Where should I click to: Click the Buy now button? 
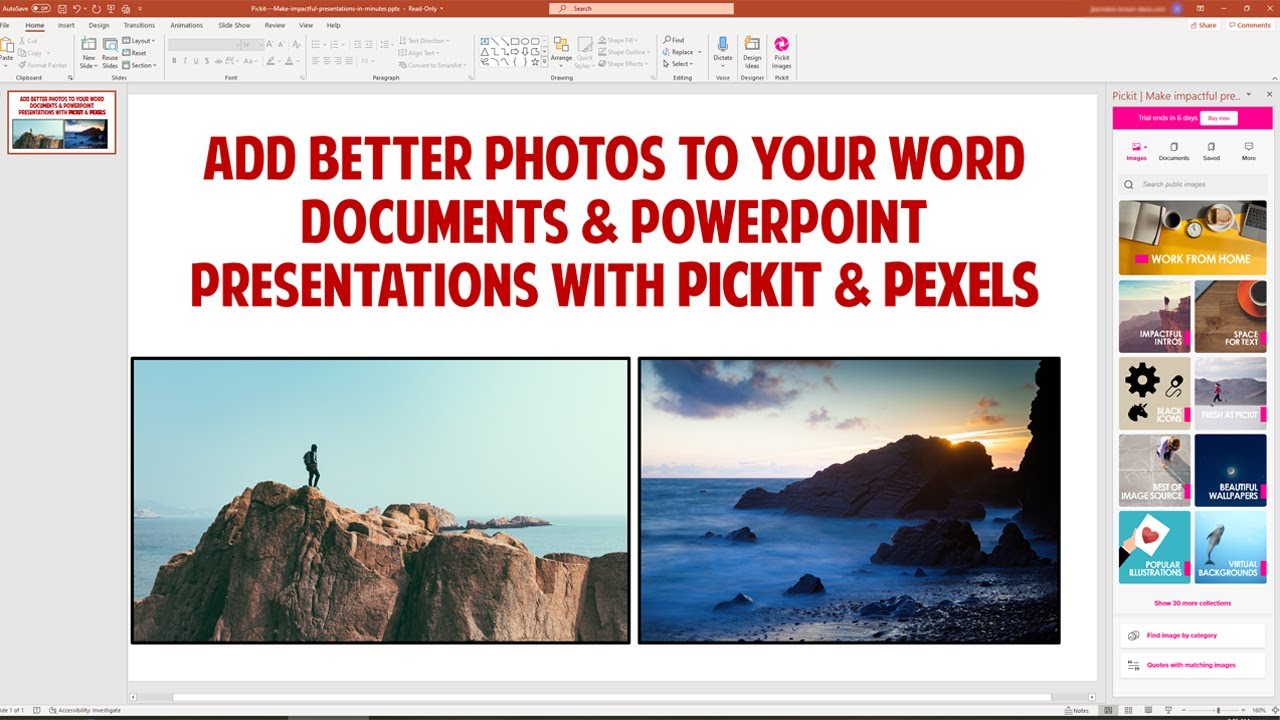[1217, 118]
